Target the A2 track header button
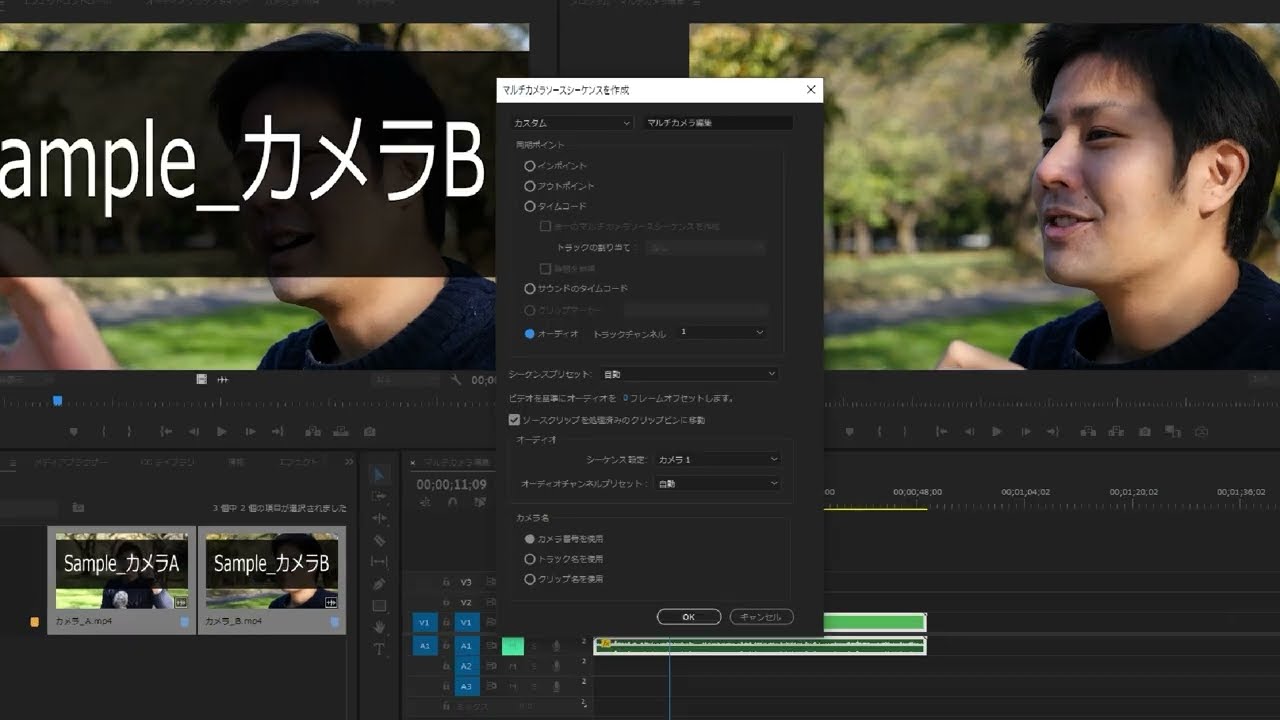This screenshot has height=720, width=1280. (466, 666)
